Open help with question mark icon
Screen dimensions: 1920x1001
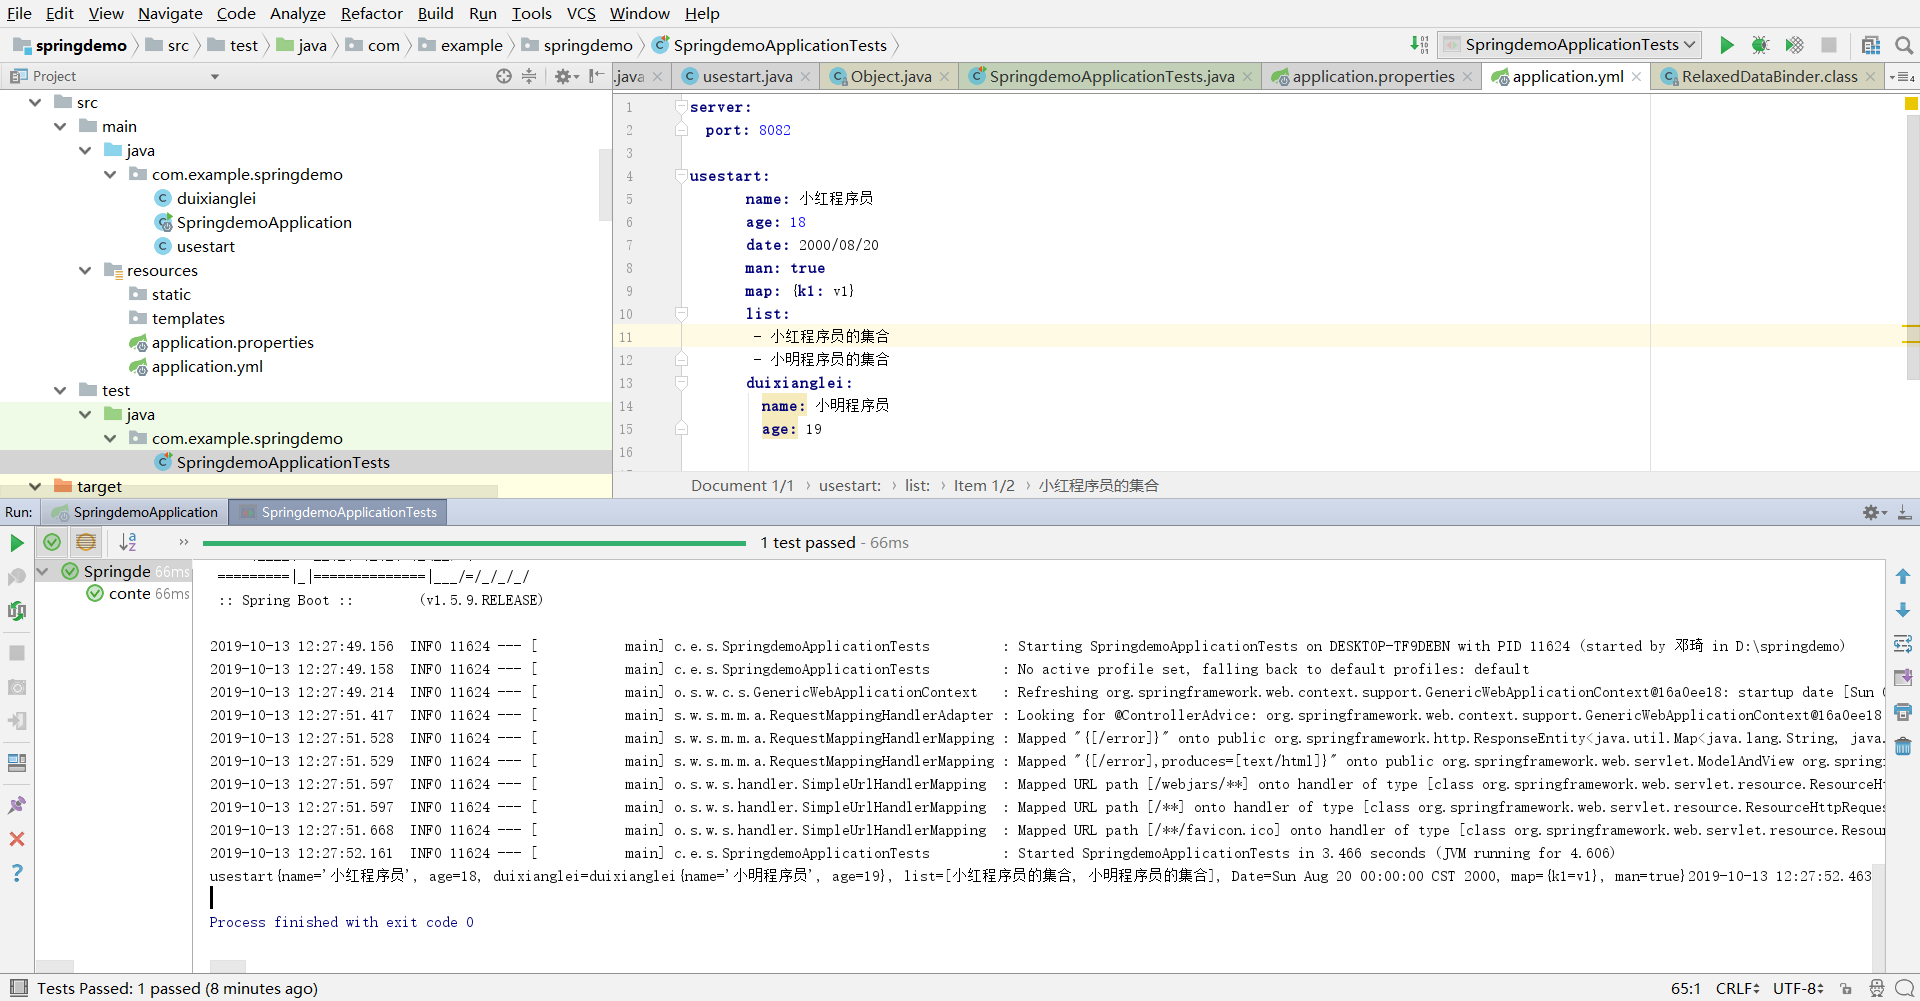coord(17,873)
